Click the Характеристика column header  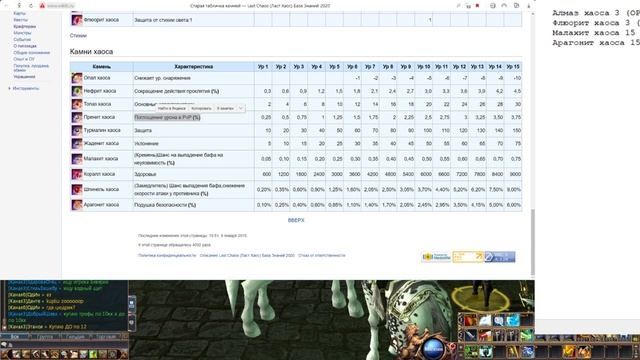point(193,67)
